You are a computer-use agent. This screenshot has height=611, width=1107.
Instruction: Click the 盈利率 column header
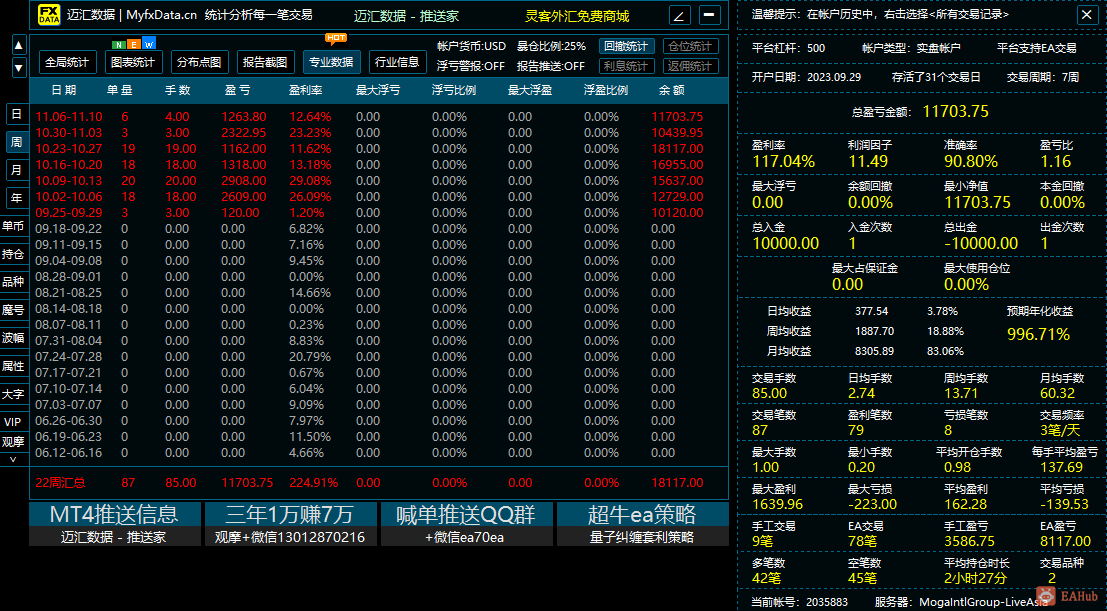point(306,90)
